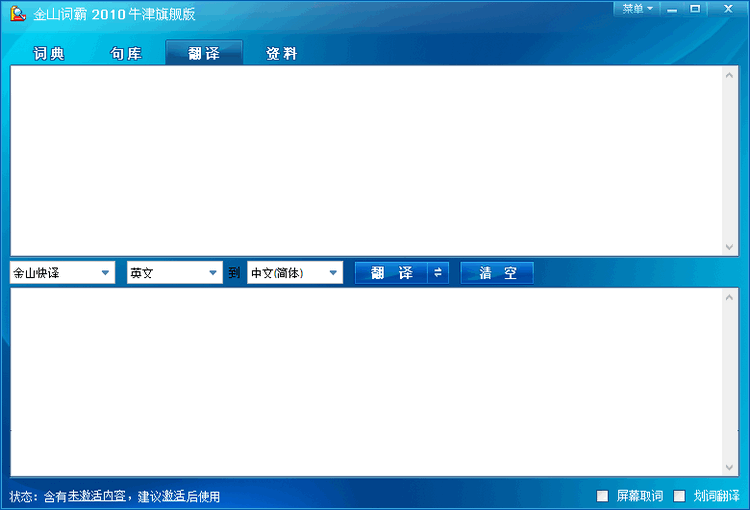This screenshot has height=510, width=750.
Task: Click the 金山词霸 app logo icon
Action: click(x=18, y=13)
